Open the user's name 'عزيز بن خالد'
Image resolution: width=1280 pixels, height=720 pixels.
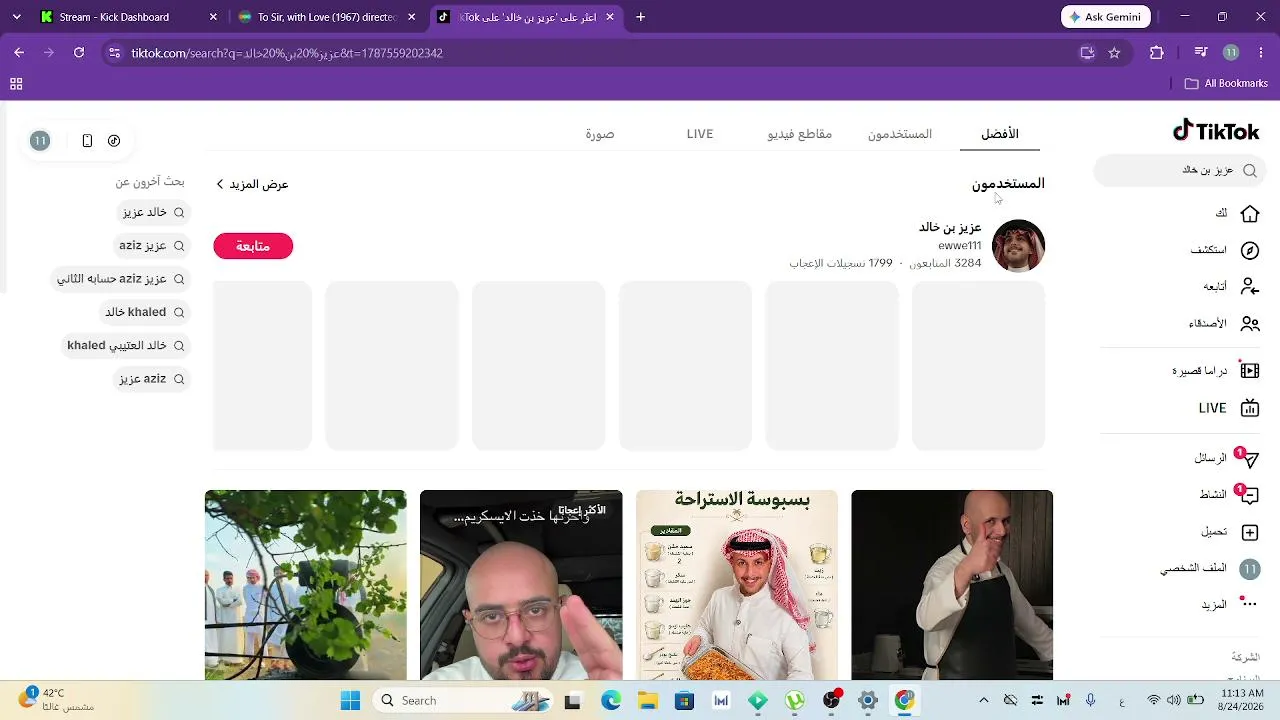(950, 228)
